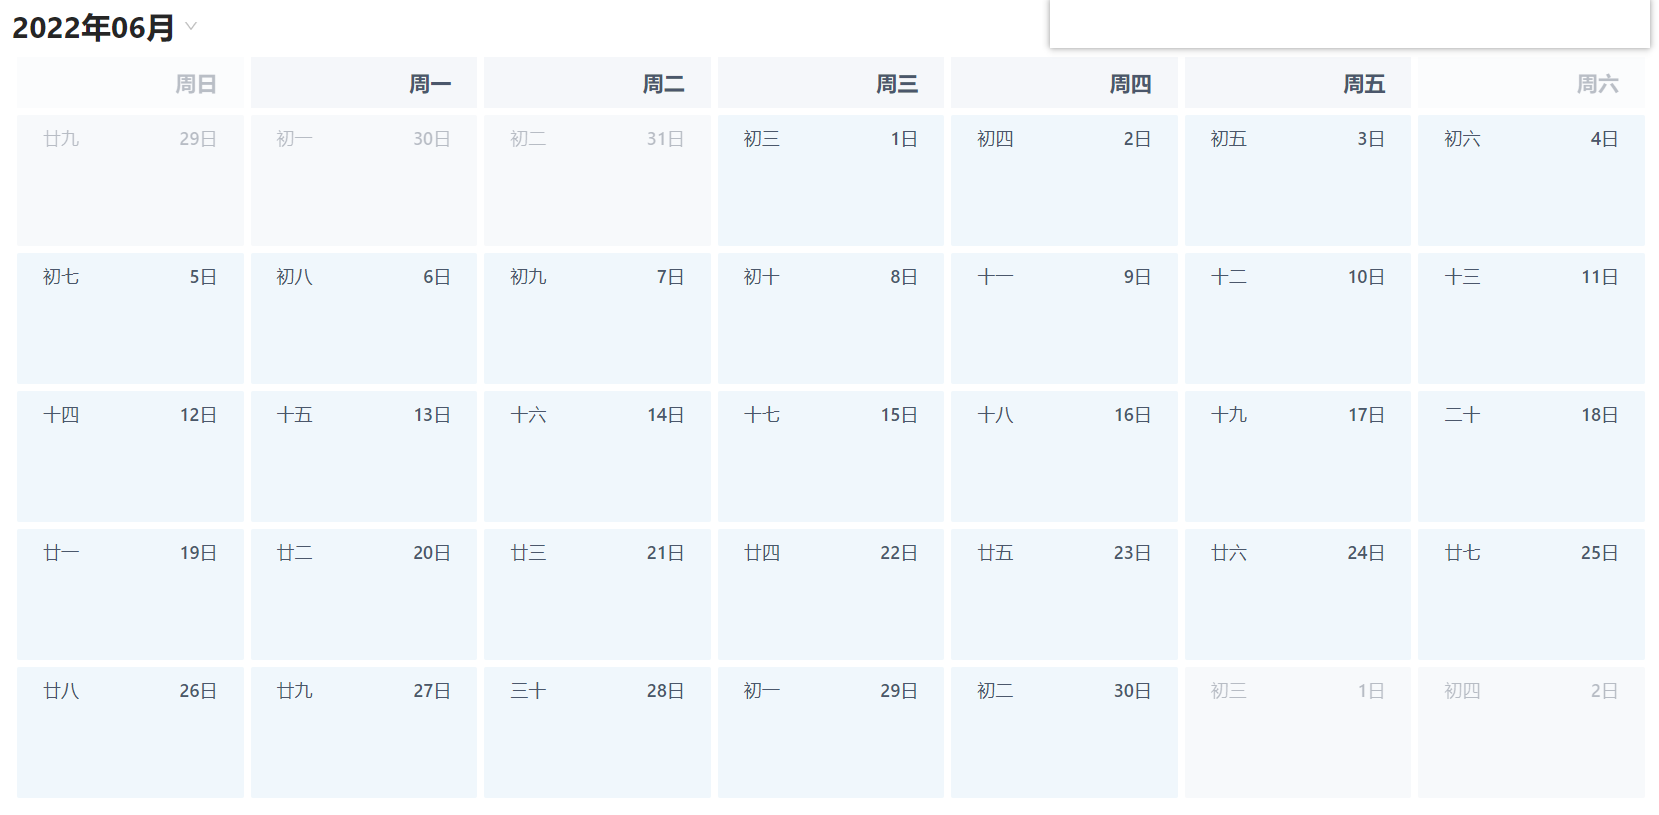Click the blank white panel at top
This screenshot has width=1659, height=815.
(1349, 23)
